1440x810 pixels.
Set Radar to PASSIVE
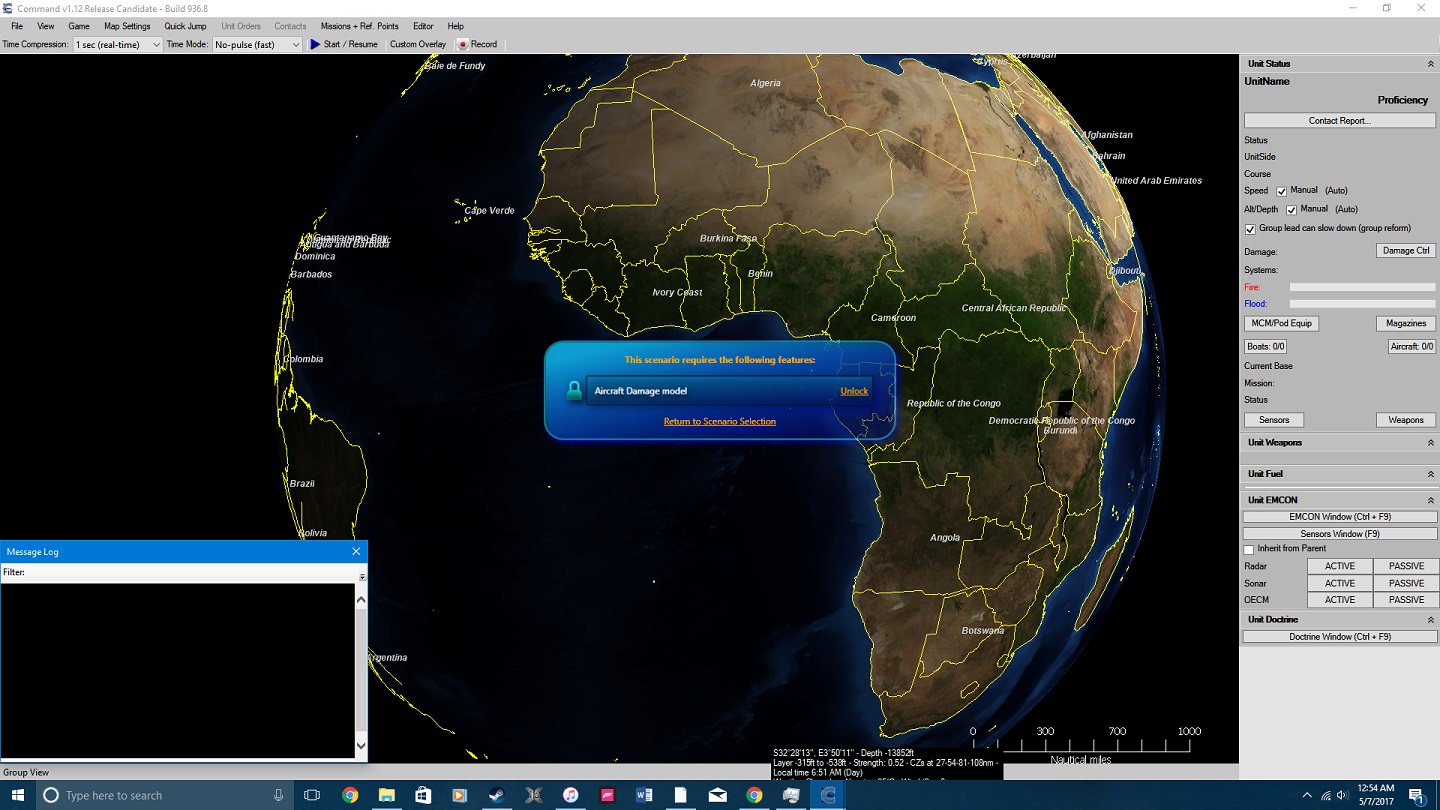(x=1406, y=566)
